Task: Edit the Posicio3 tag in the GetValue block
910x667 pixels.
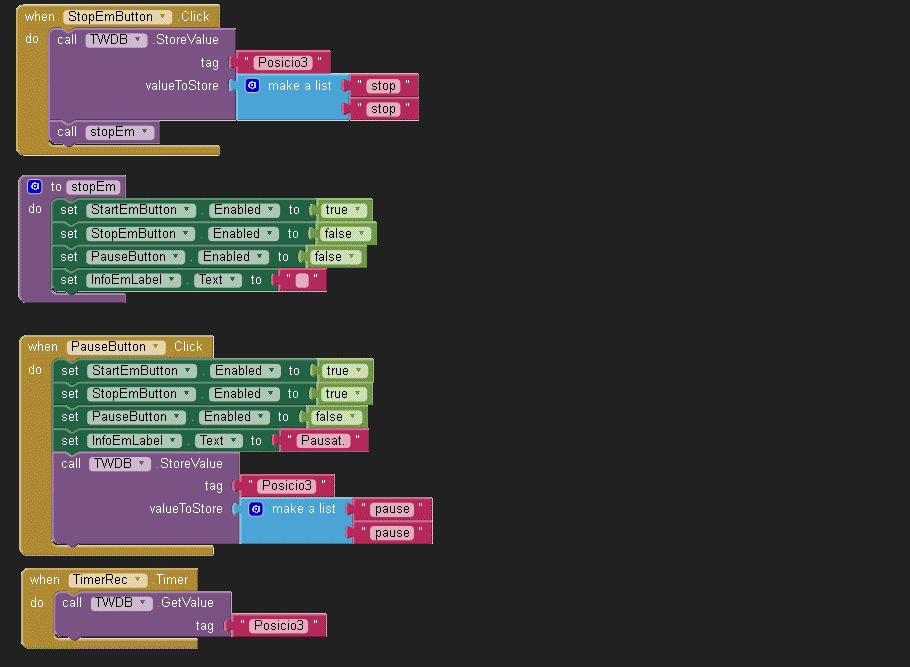Action: tap(277, 626)
